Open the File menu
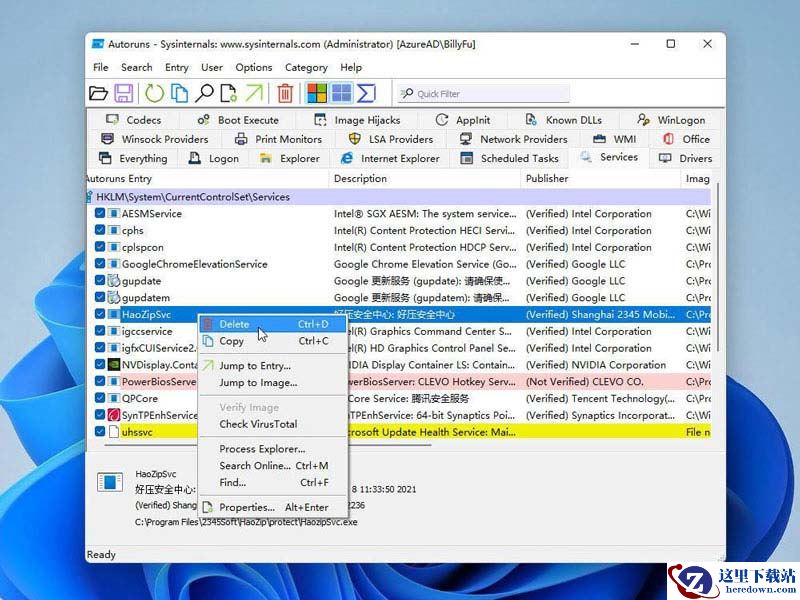The width and height of the screenshot is (800, 600). [101, 67]
